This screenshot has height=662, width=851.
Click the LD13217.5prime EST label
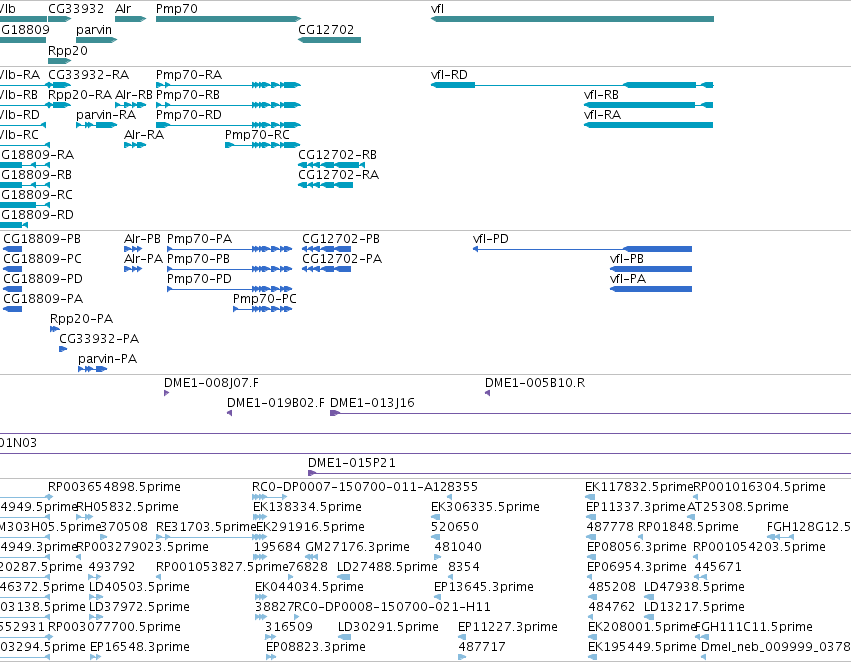(x=694, y=607)
